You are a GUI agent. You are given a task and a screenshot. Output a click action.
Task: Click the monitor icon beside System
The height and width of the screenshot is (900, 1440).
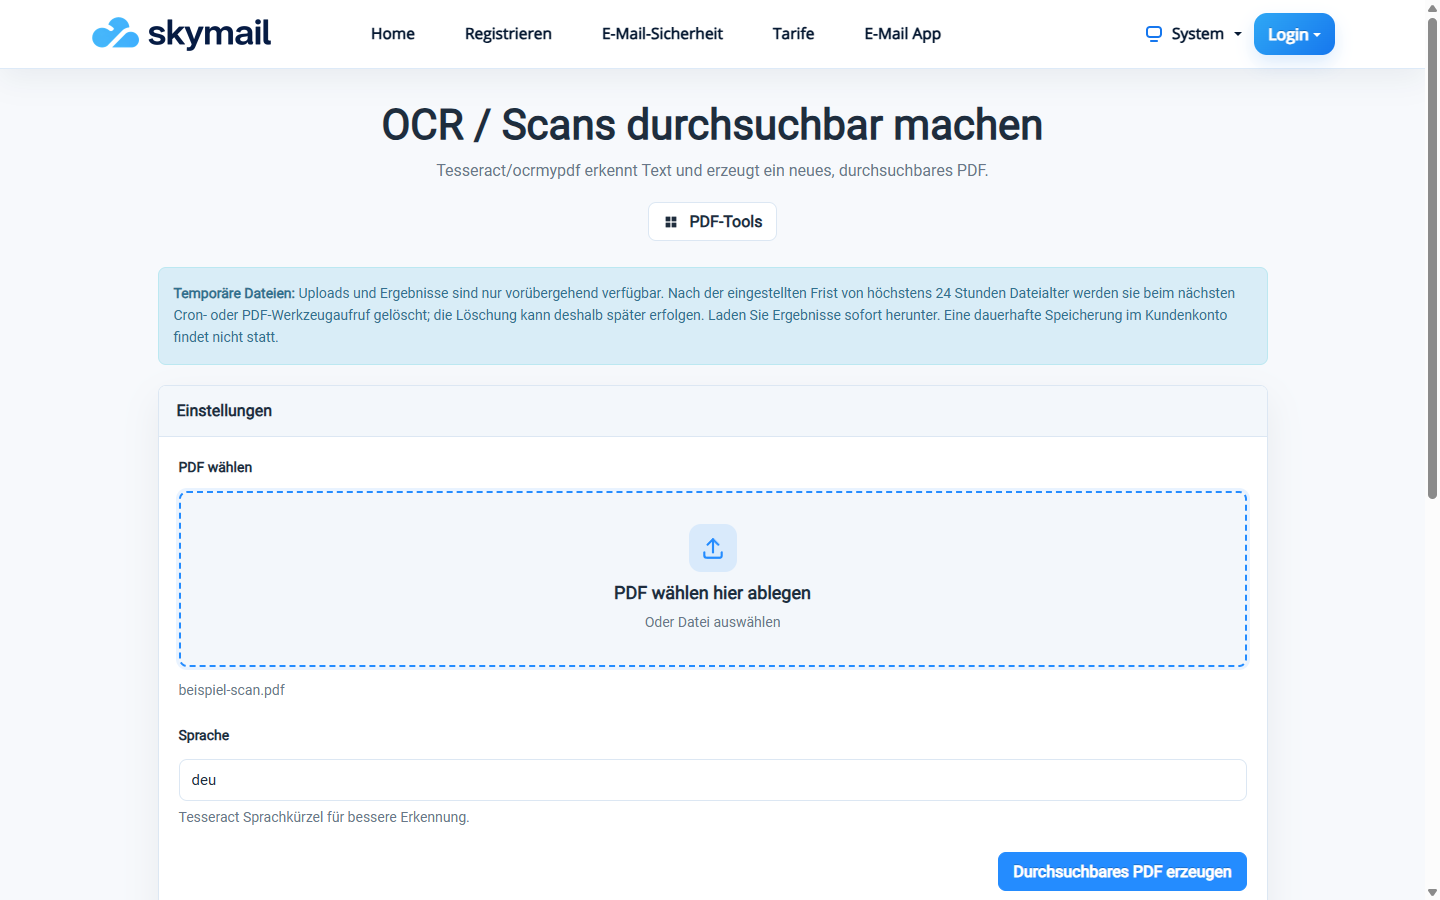click(1154, 34)
